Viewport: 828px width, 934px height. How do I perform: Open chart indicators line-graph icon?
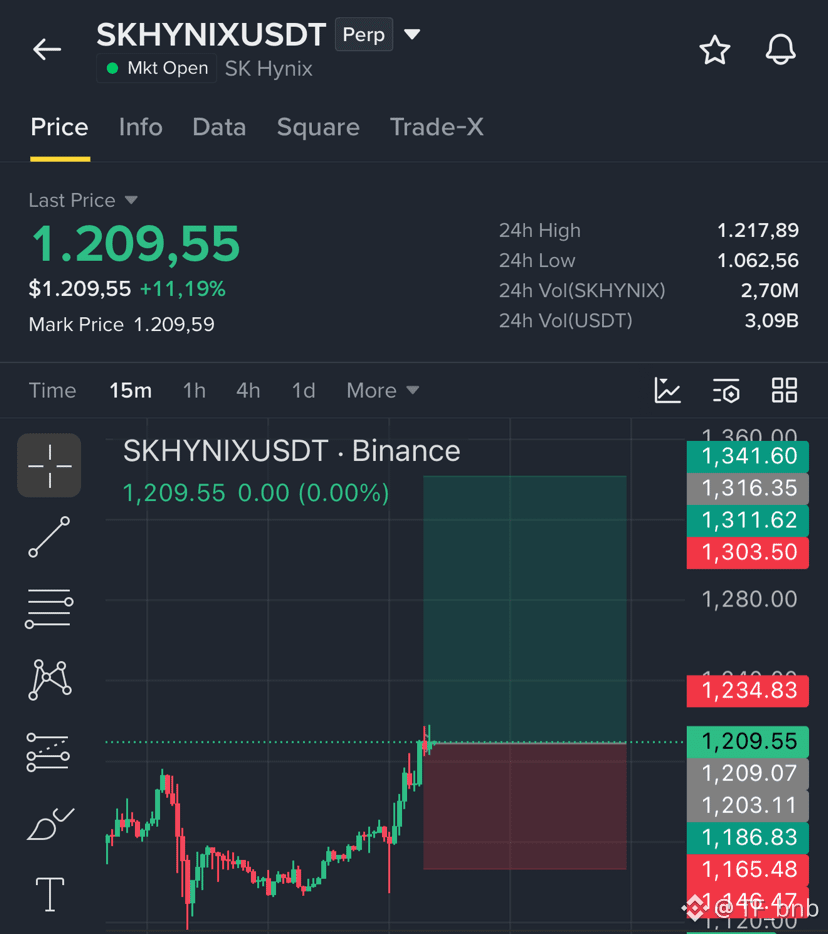pyautogui.click(x=667, y=390)
